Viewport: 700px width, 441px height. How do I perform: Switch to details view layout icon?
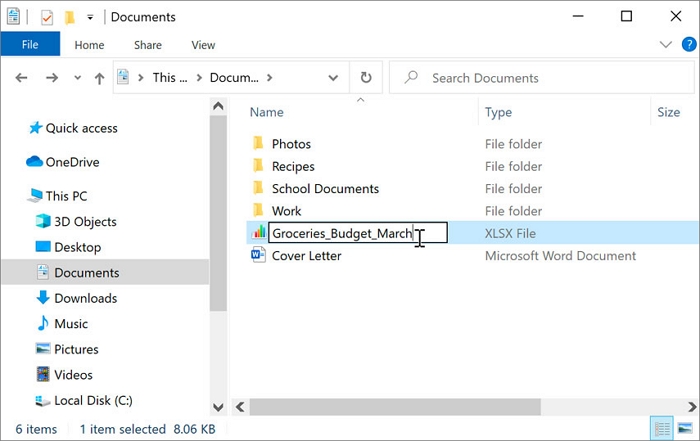[662, 429]
